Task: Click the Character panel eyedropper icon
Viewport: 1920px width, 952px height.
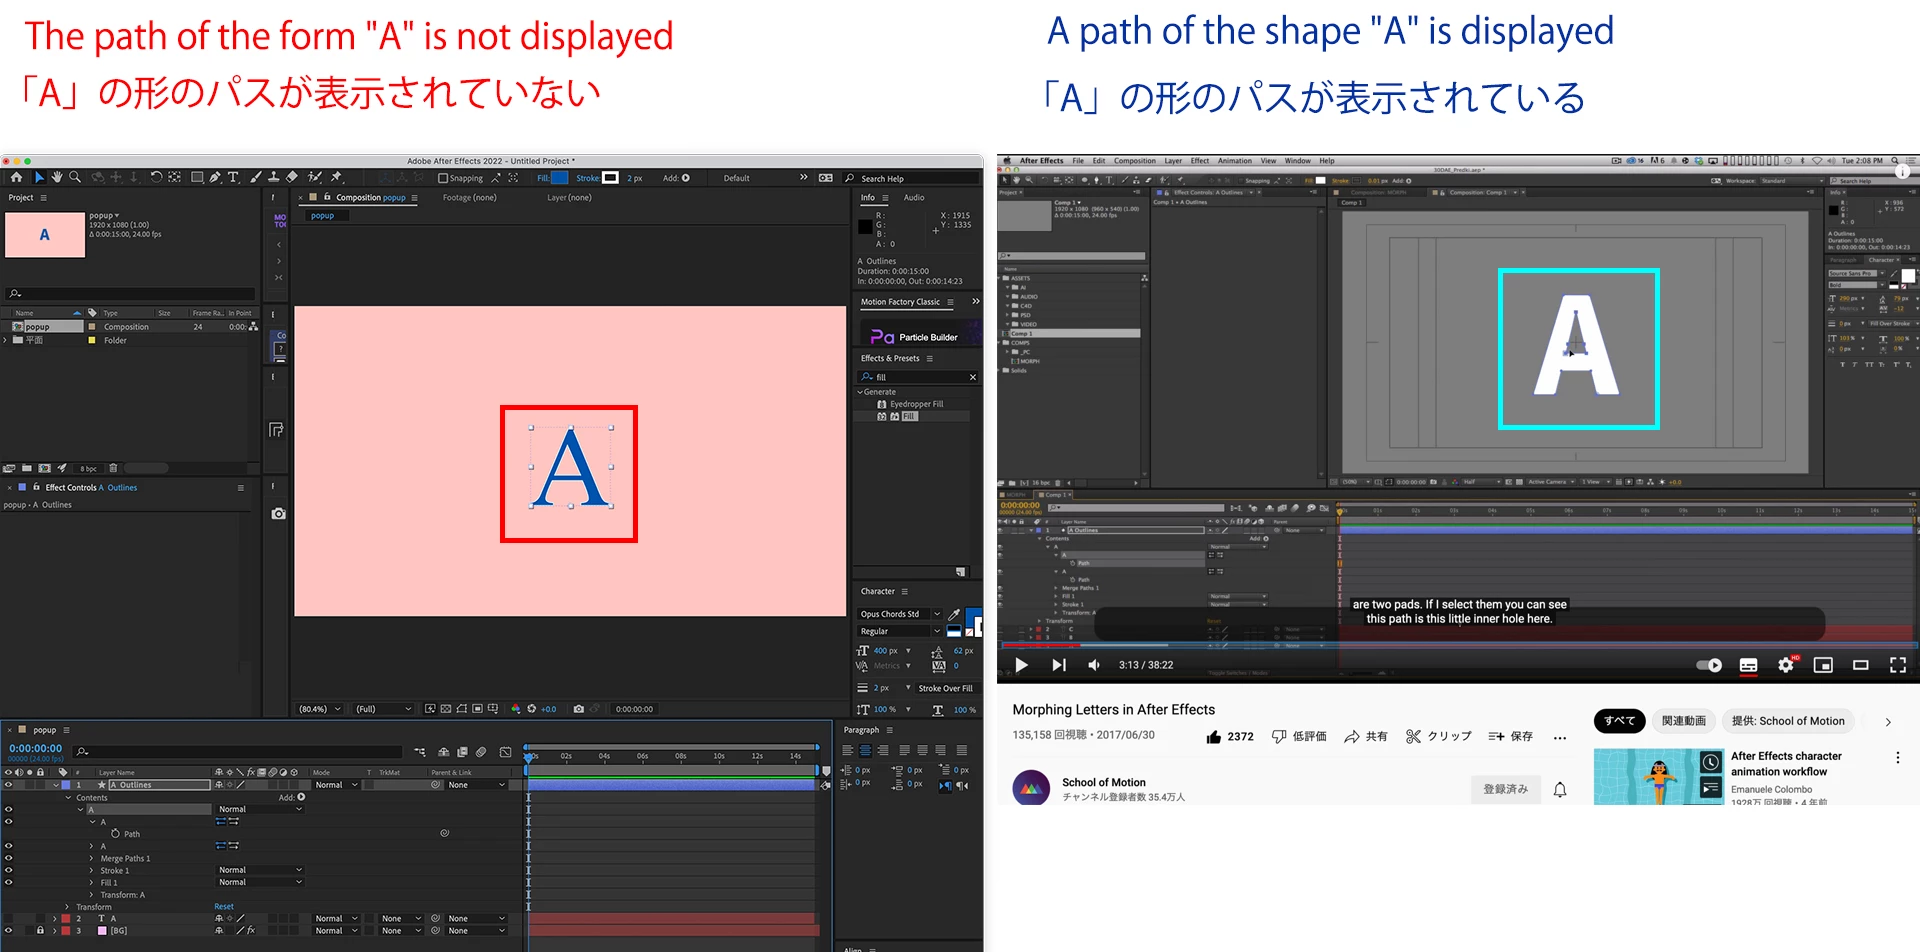Action: tap(954, 614)
